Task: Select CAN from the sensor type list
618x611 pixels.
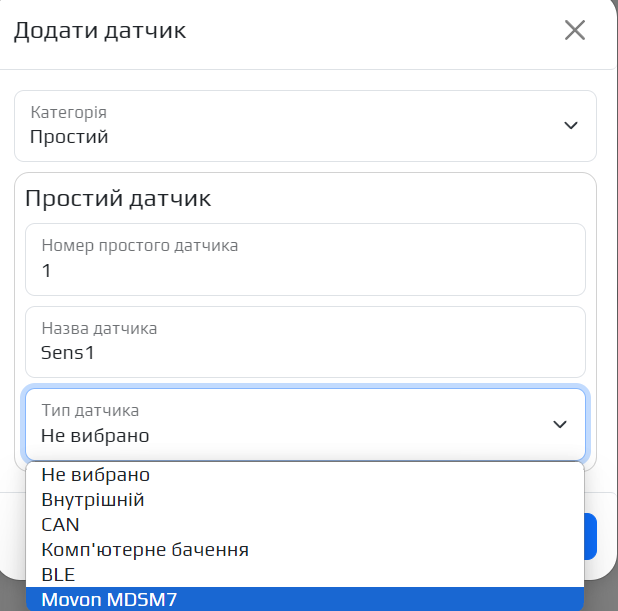Action: pos(60,524)
